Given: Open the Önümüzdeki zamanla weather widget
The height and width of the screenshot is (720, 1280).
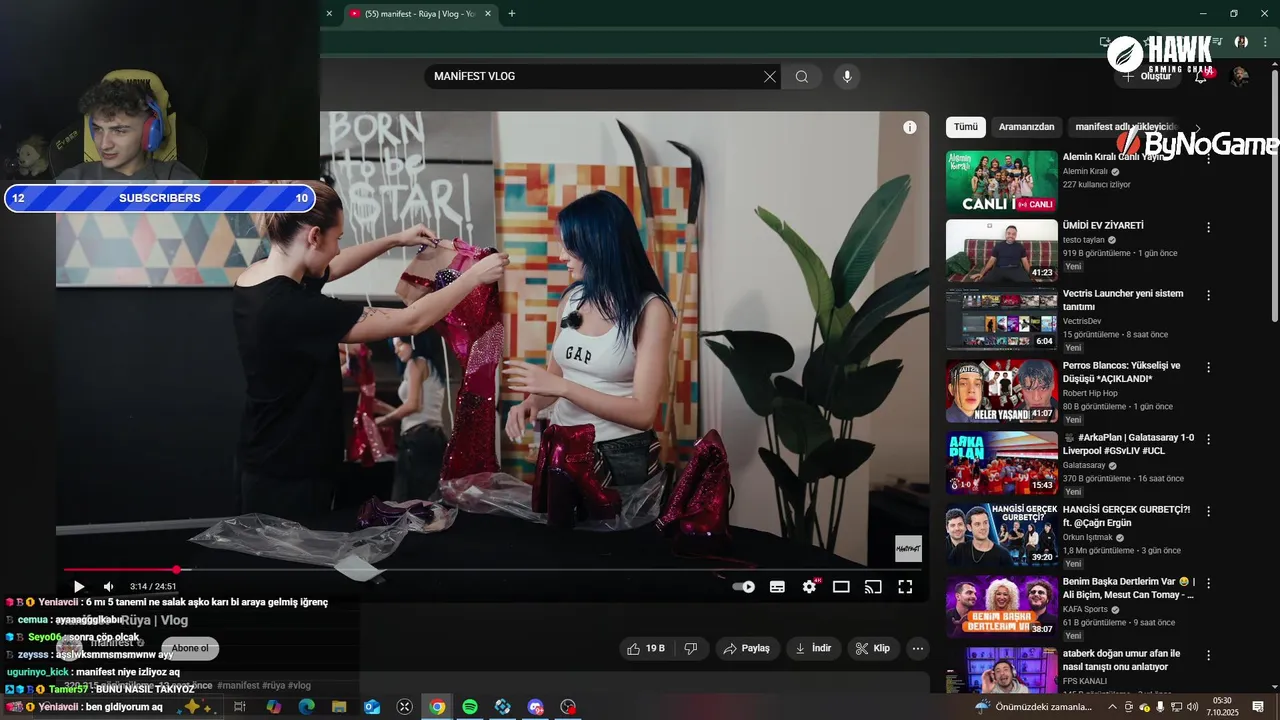Looking at the screenshot, I should 1034,707.
